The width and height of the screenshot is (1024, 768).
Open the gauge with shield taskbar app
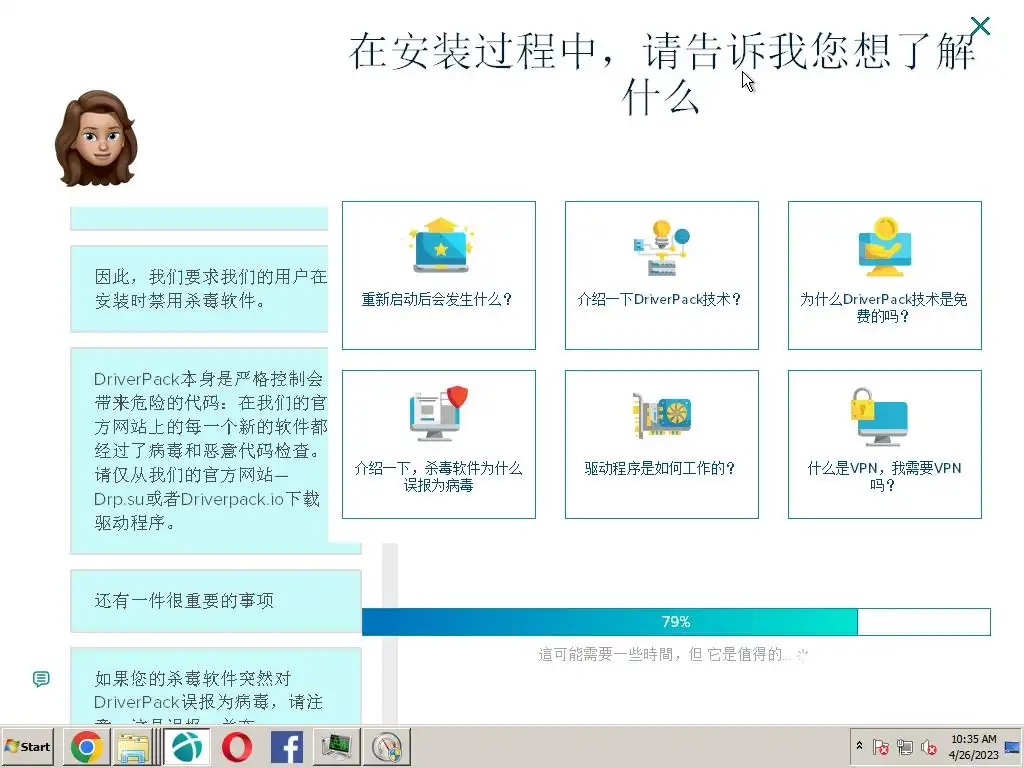[x=387, y=747]
